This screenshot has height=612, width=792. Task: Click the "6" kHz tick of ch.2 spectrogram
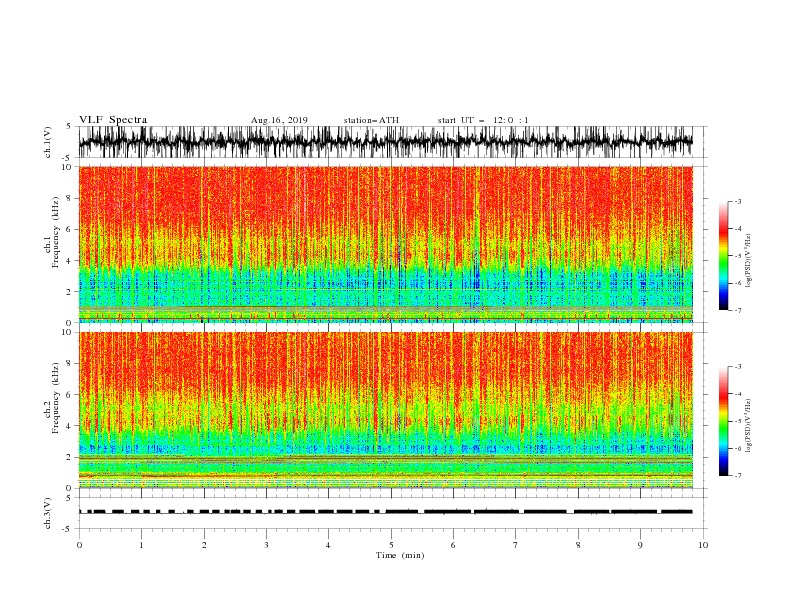pos(70,395)
